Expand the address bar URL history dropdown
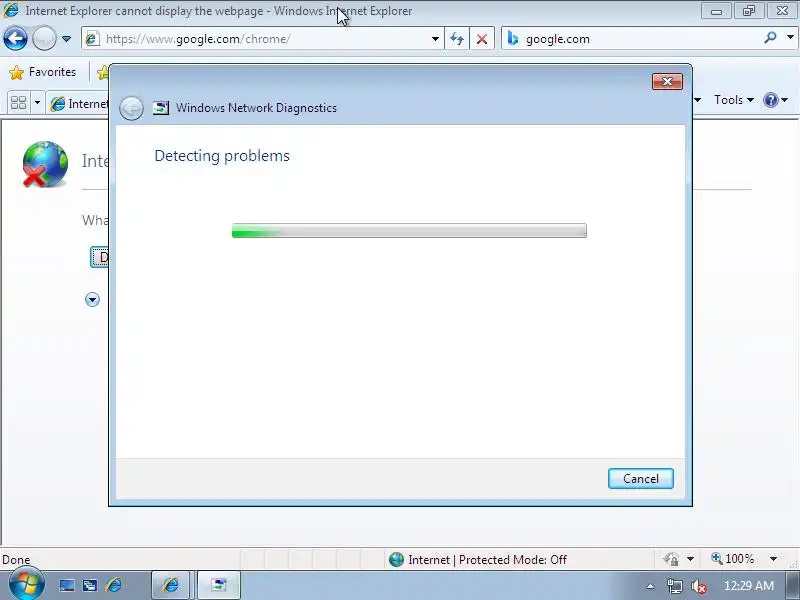The image size is (800, 600). click(435, 39)
